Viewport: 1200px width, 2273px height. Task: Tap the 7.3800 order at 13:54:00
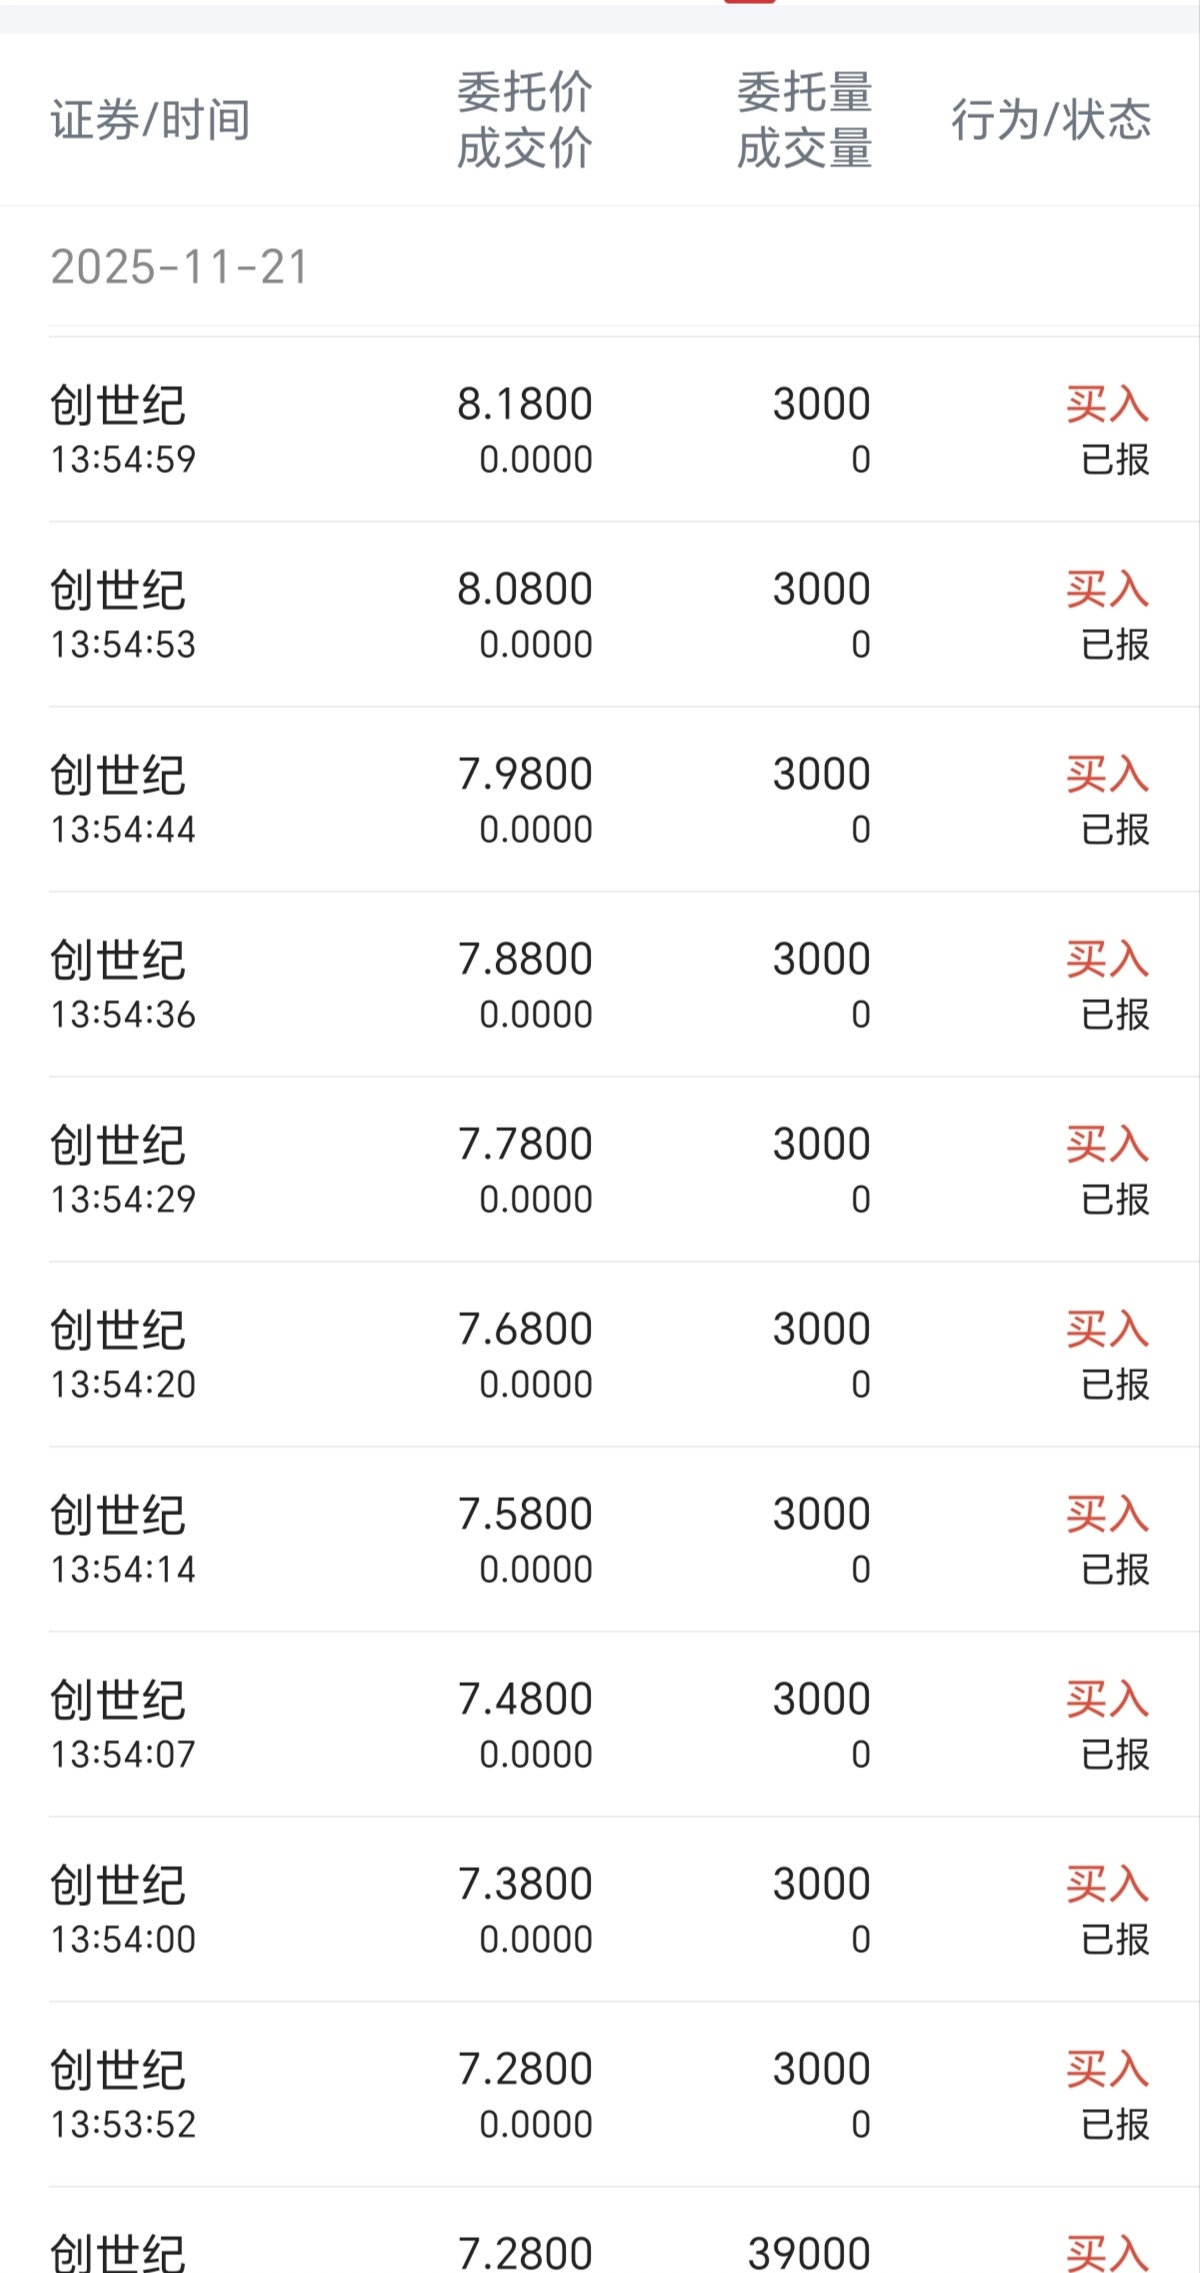coord(600,1910)
